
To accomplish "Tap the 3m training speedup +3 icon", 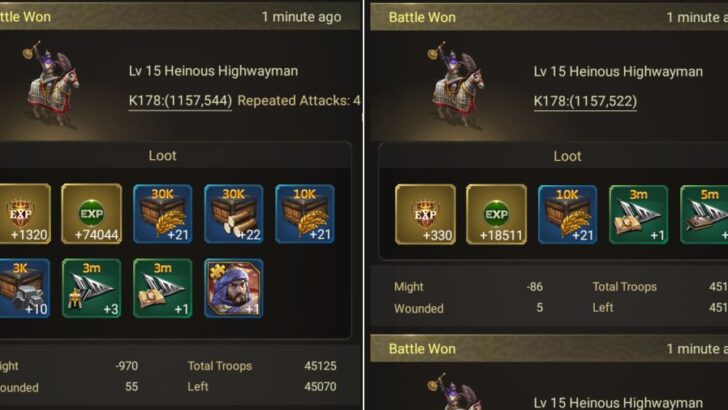I will pos(91,288).
